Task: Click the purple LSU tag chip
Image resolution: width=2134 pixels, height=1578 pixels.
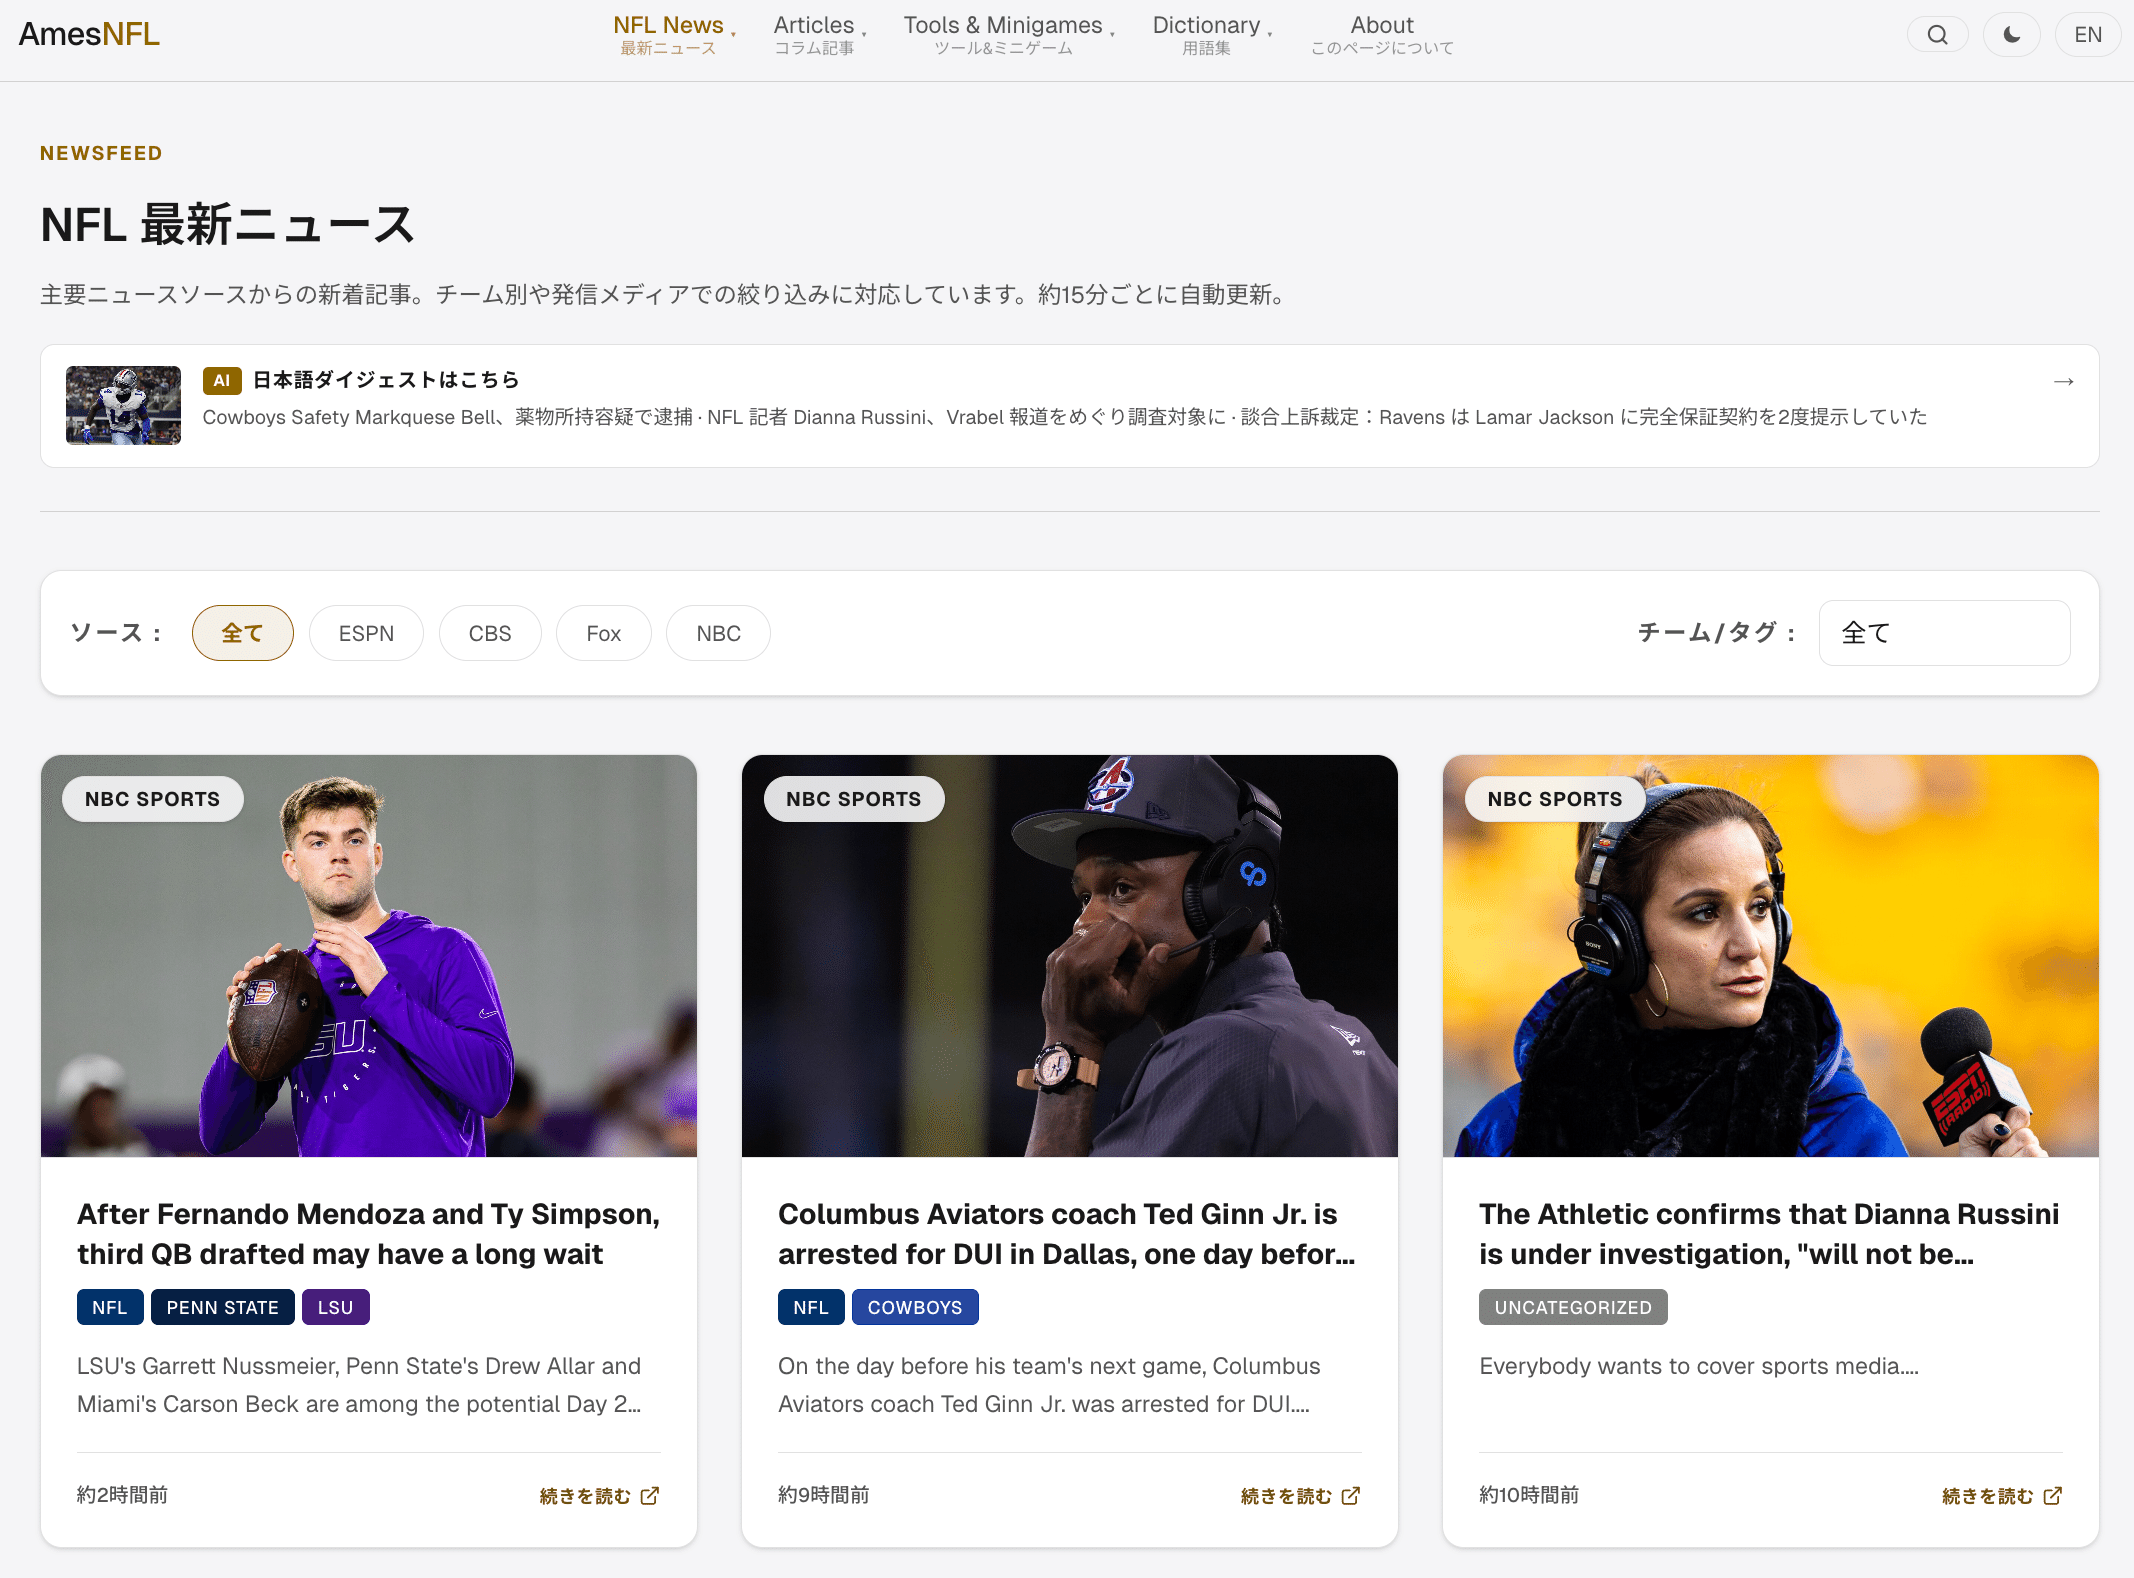Action: click(x=335, y=1307)
